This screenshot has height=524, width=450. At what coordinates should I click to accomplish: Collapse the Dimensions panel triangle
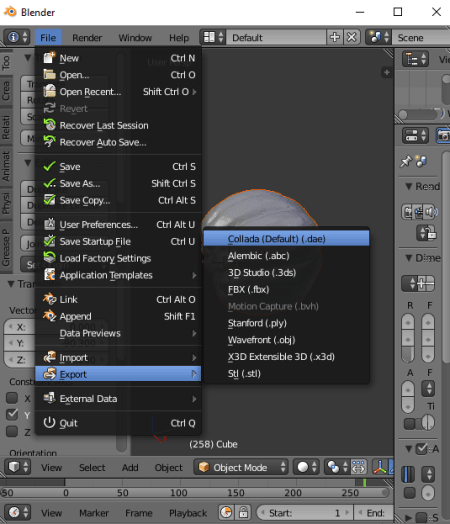tap(408, 258)
